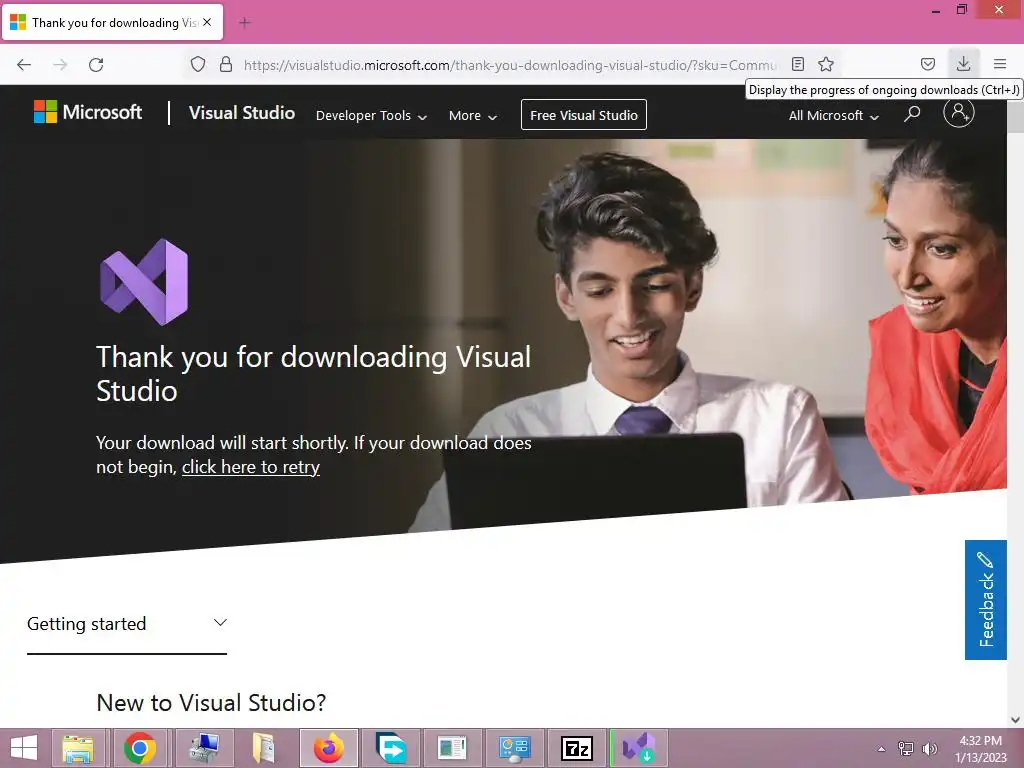Click the 'New to Visual Studio?' heading

[211, 703]
